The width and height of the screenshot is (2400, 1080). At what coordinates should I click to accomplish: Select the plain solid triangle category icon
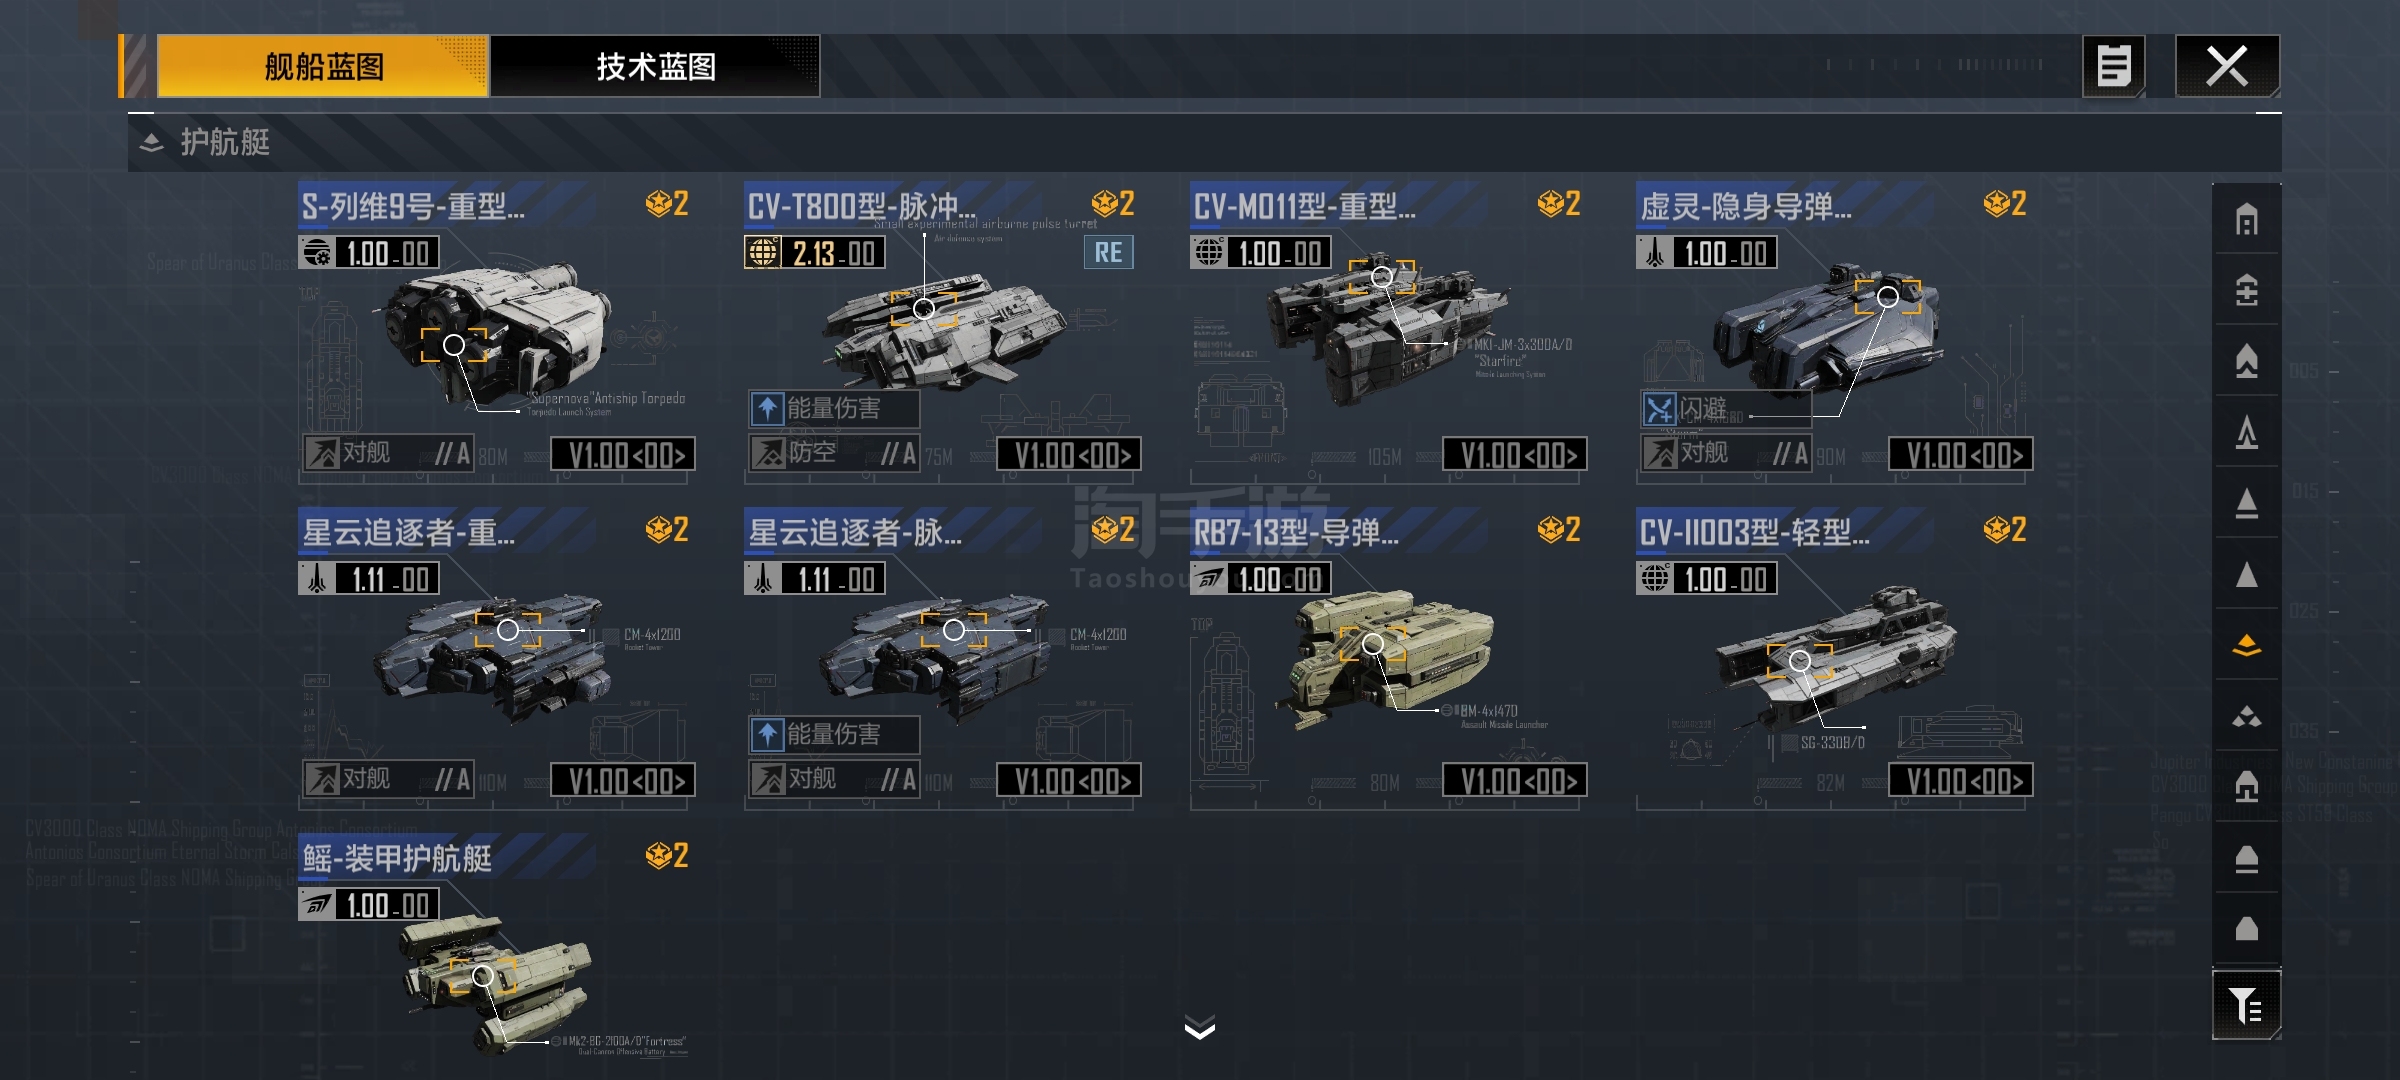click(x=2246, y=575)
